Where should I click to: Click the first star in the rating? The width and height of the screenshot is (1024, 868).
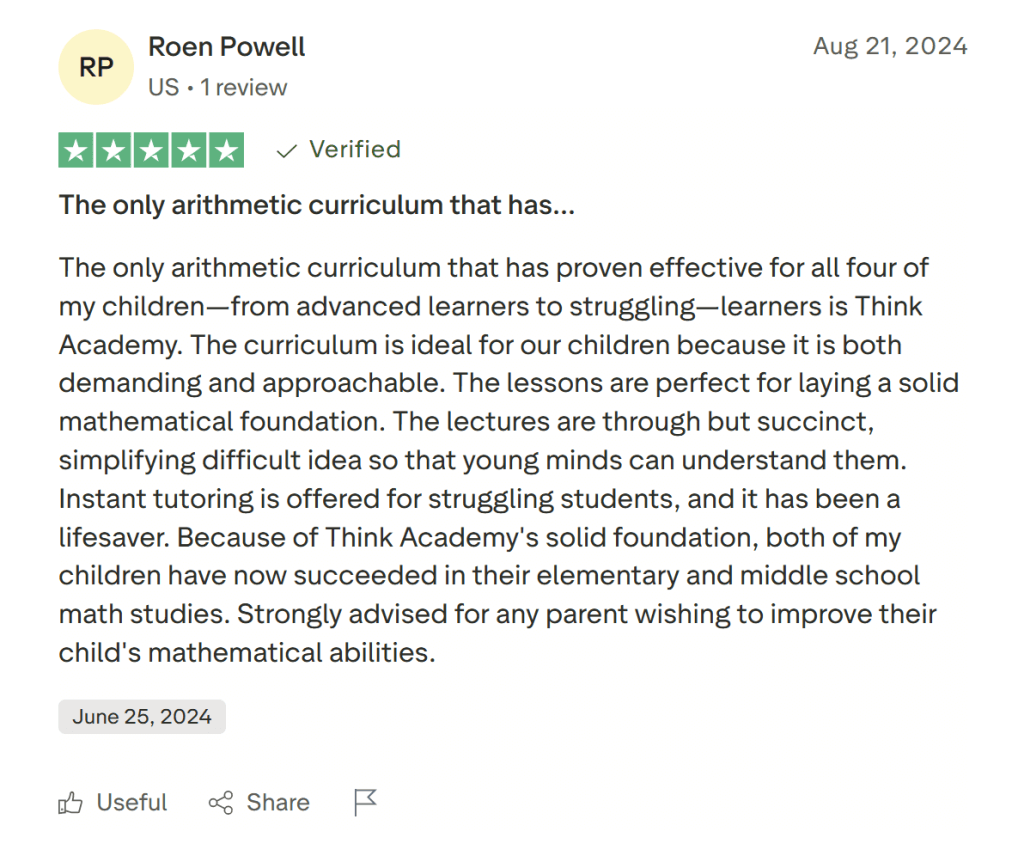(76, 150)
